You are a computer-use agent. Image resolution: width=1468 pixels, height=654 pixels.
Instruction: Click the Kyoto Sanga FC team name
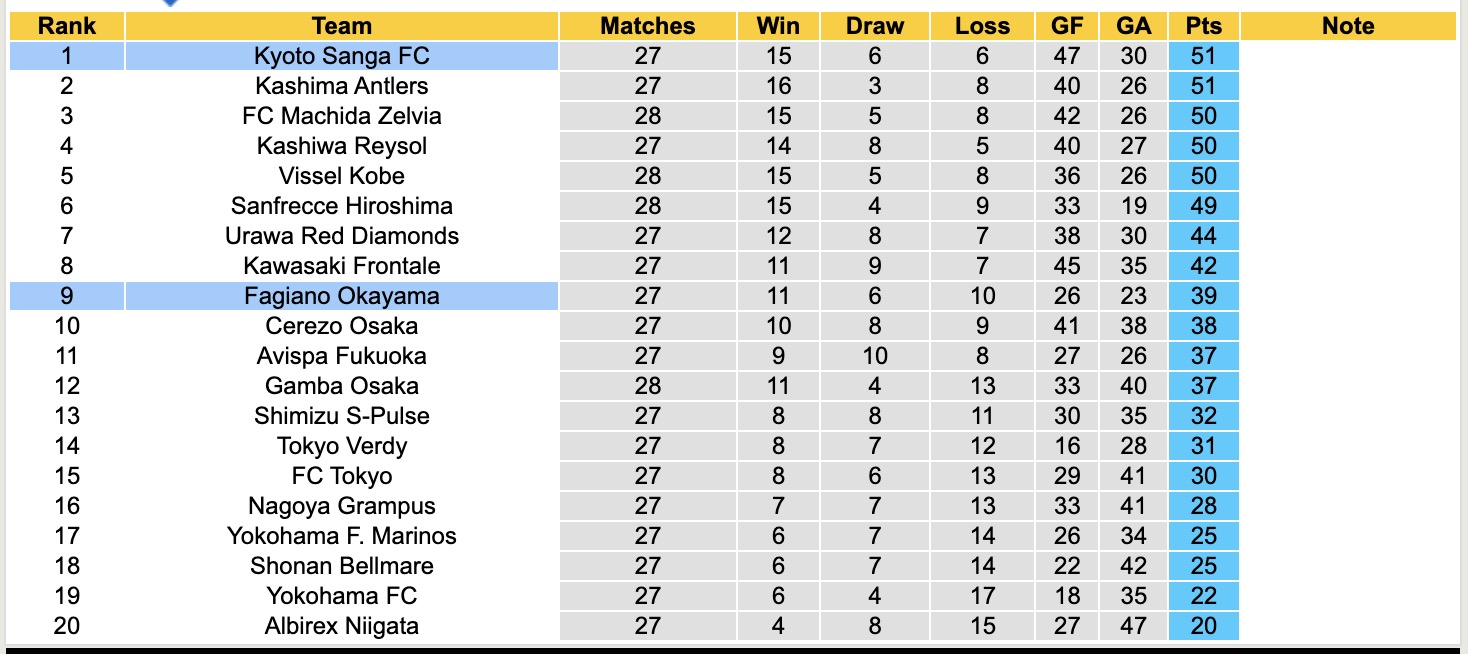coord(341,56)
